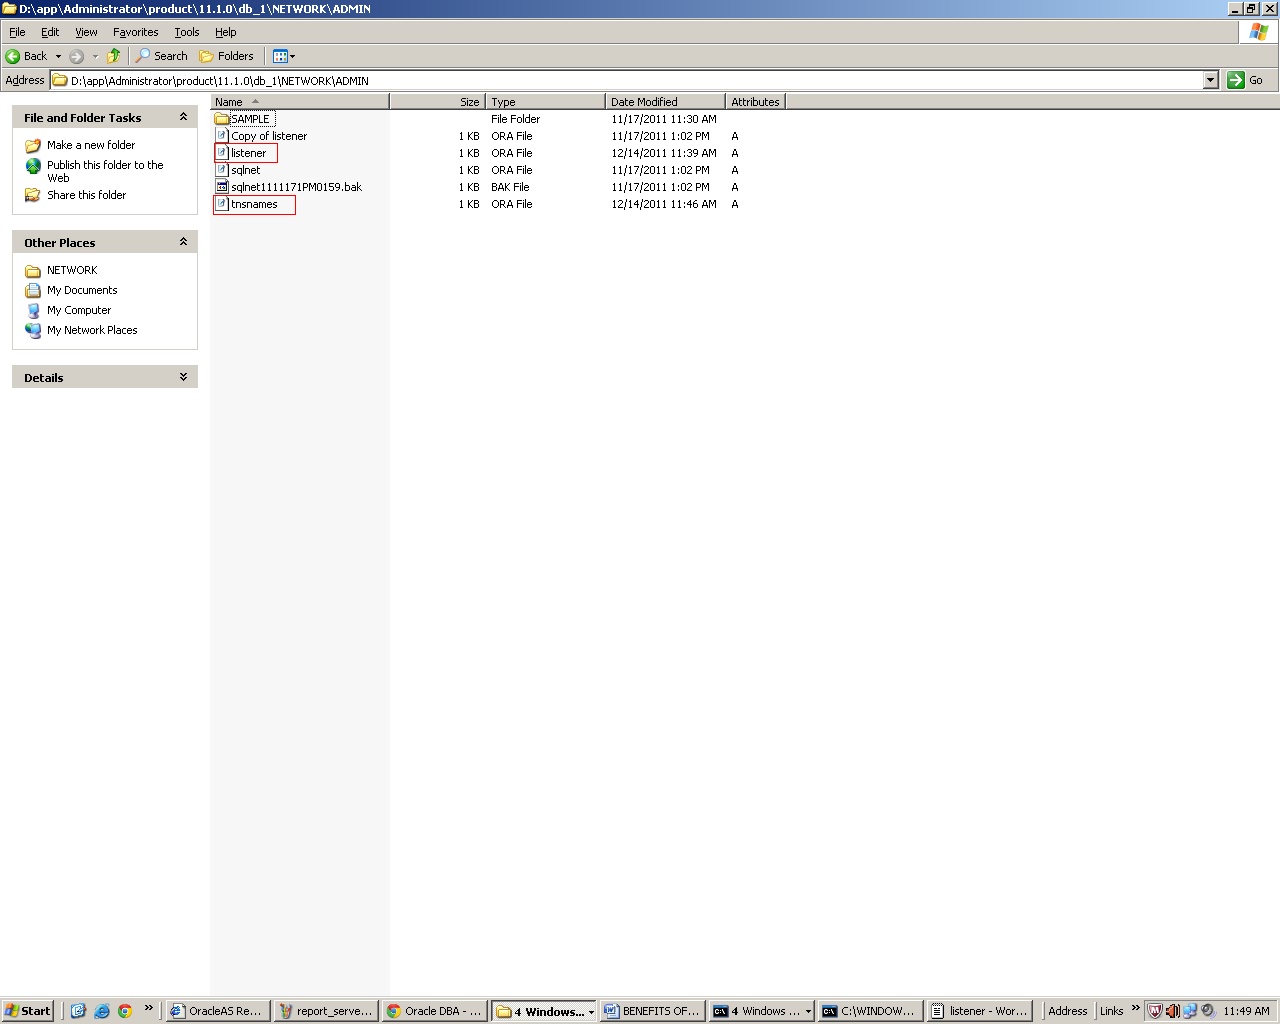Open the Search pane in Explorer
Screen dimensions: 1280x1024
[x=161, y=56]
